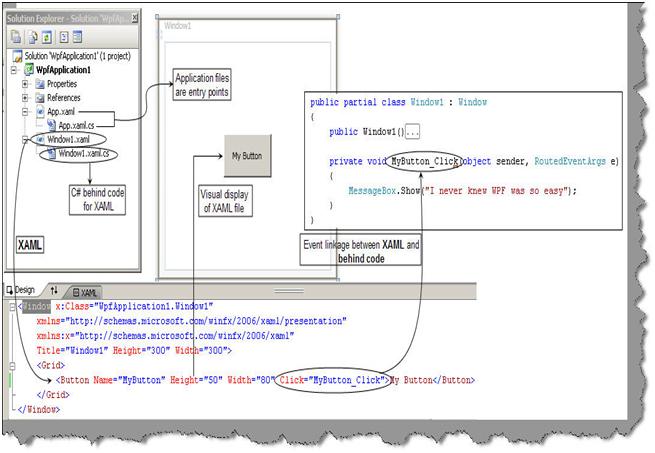655x453 pixels.
Task: Click the Refresh icon in Solution Explorer
Action: click(47, 37)
